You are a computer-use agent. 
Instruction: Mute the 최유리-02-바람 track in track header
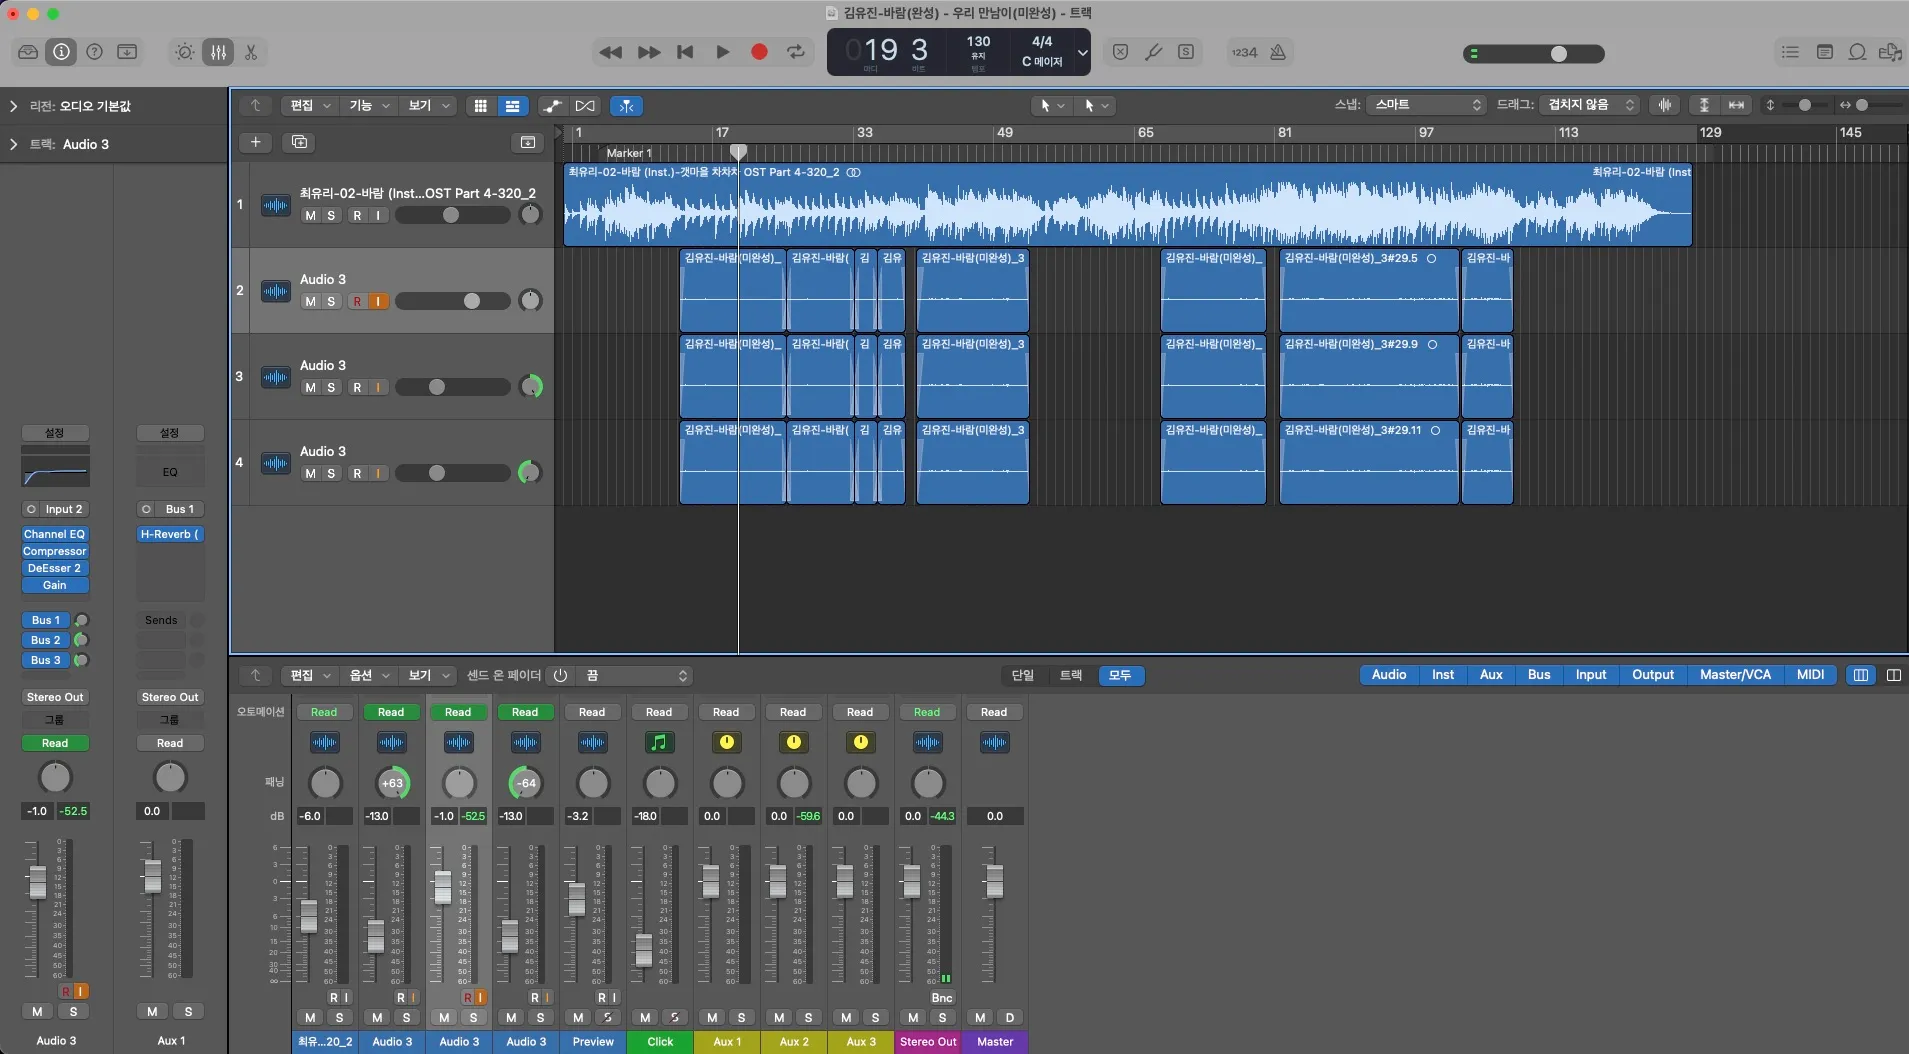click(310, 216)
